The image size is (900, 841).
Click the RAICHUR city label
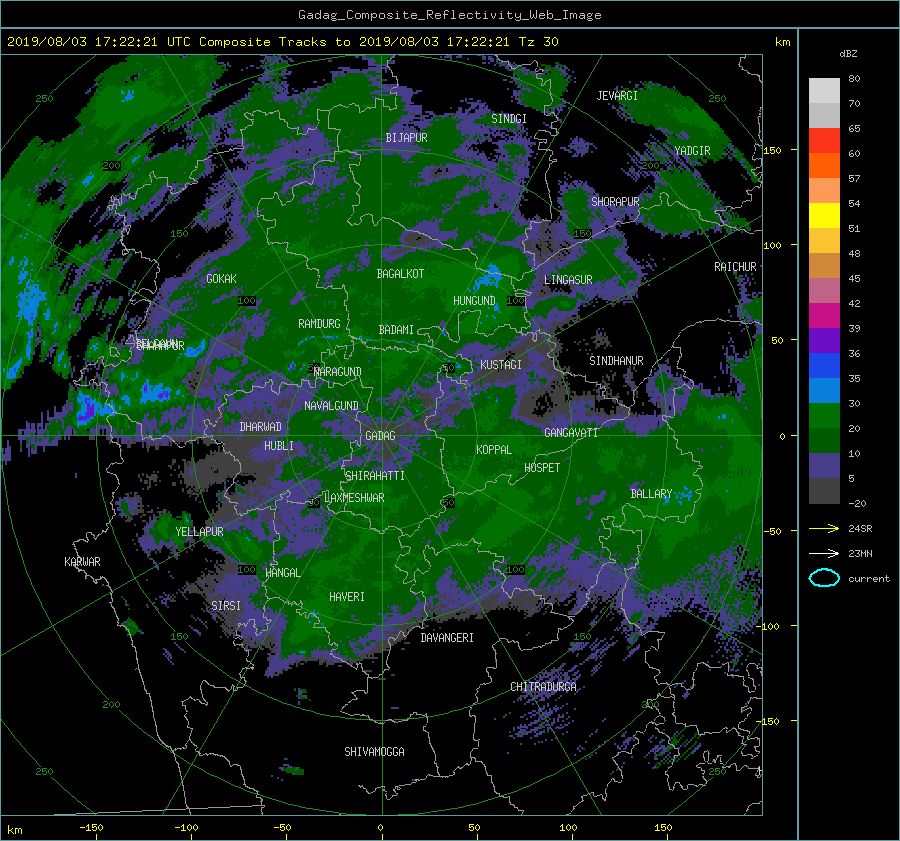(735, 267)
